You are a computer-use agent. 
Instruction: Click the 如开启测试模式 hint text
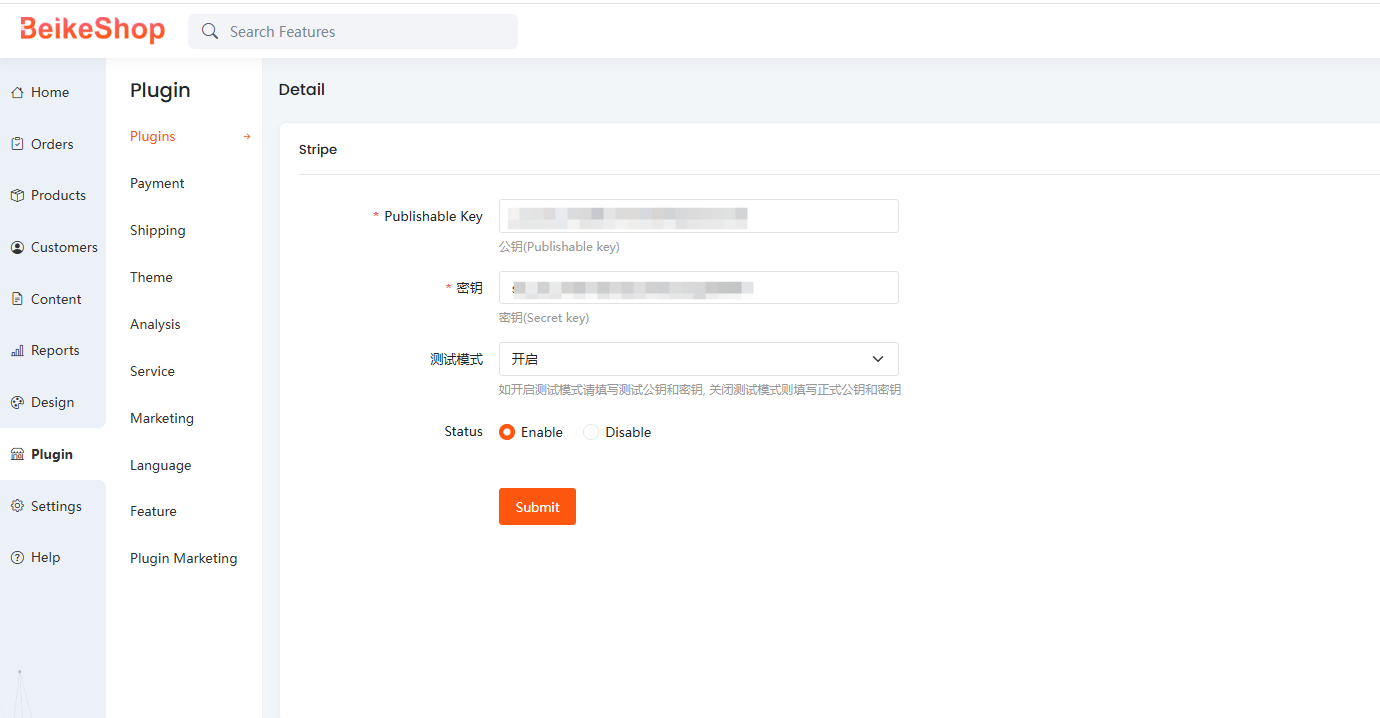pyautogui.click(x=700, y=389)
